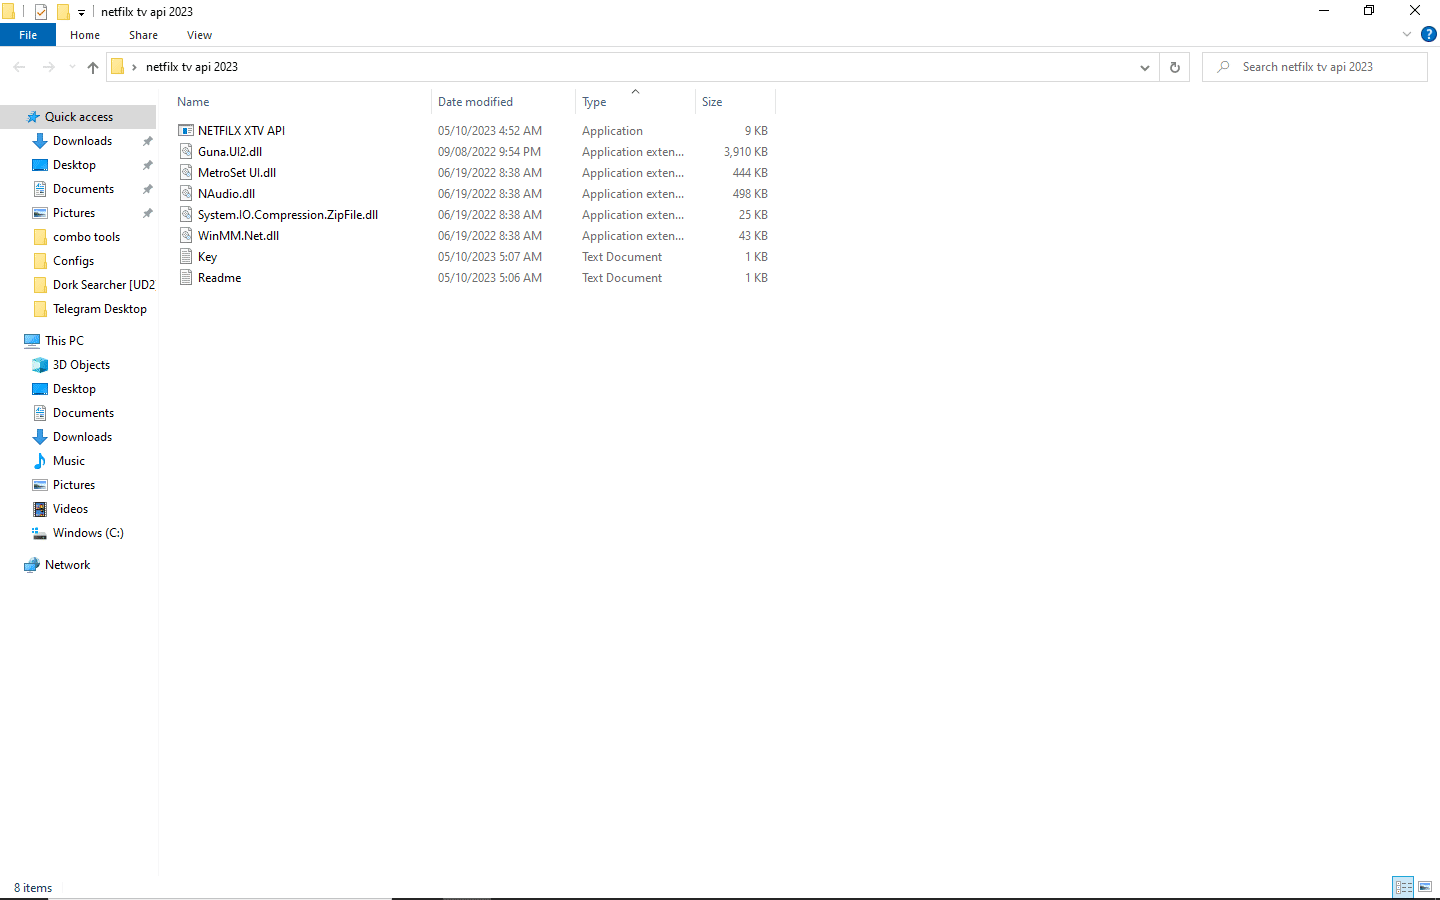Image resolution: width=1440 pixels, height=900 pixels.
Task: Click the 05/10/2023 4:52 AM date cell
Action: [x=490, y=131]
